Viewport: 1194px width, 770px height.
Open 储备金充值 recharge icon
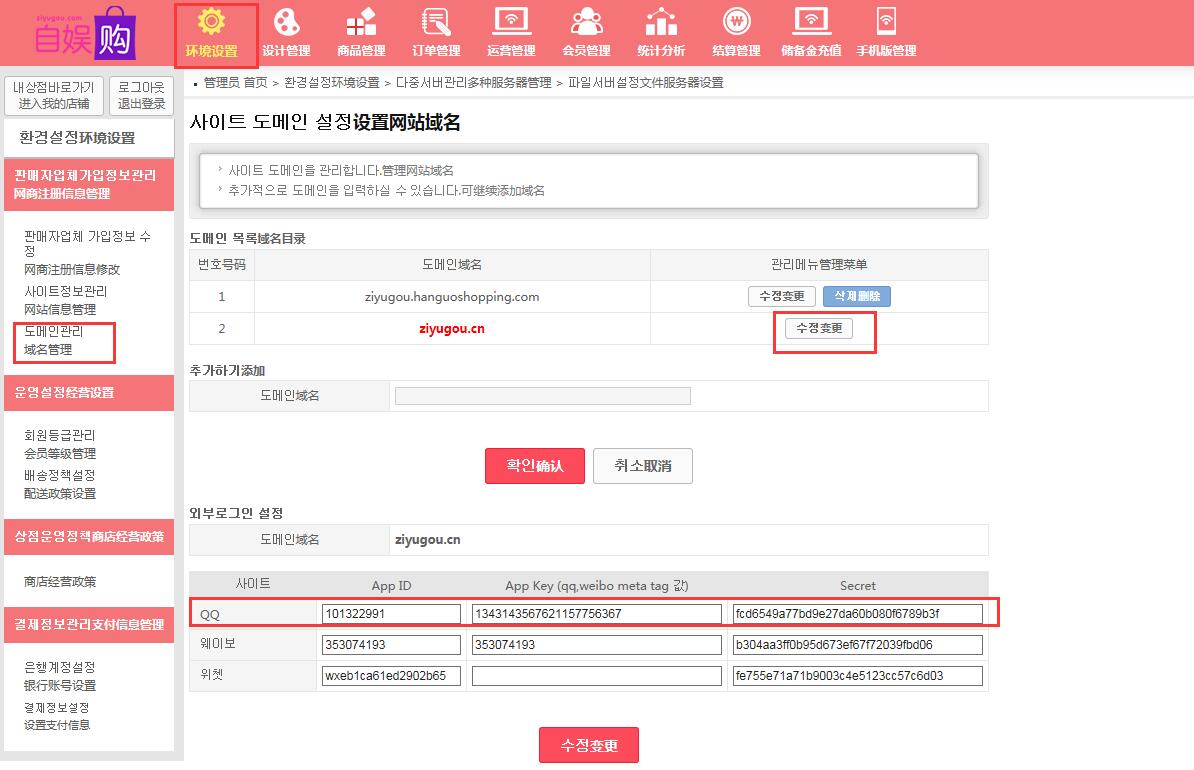[x=811, y=24]
